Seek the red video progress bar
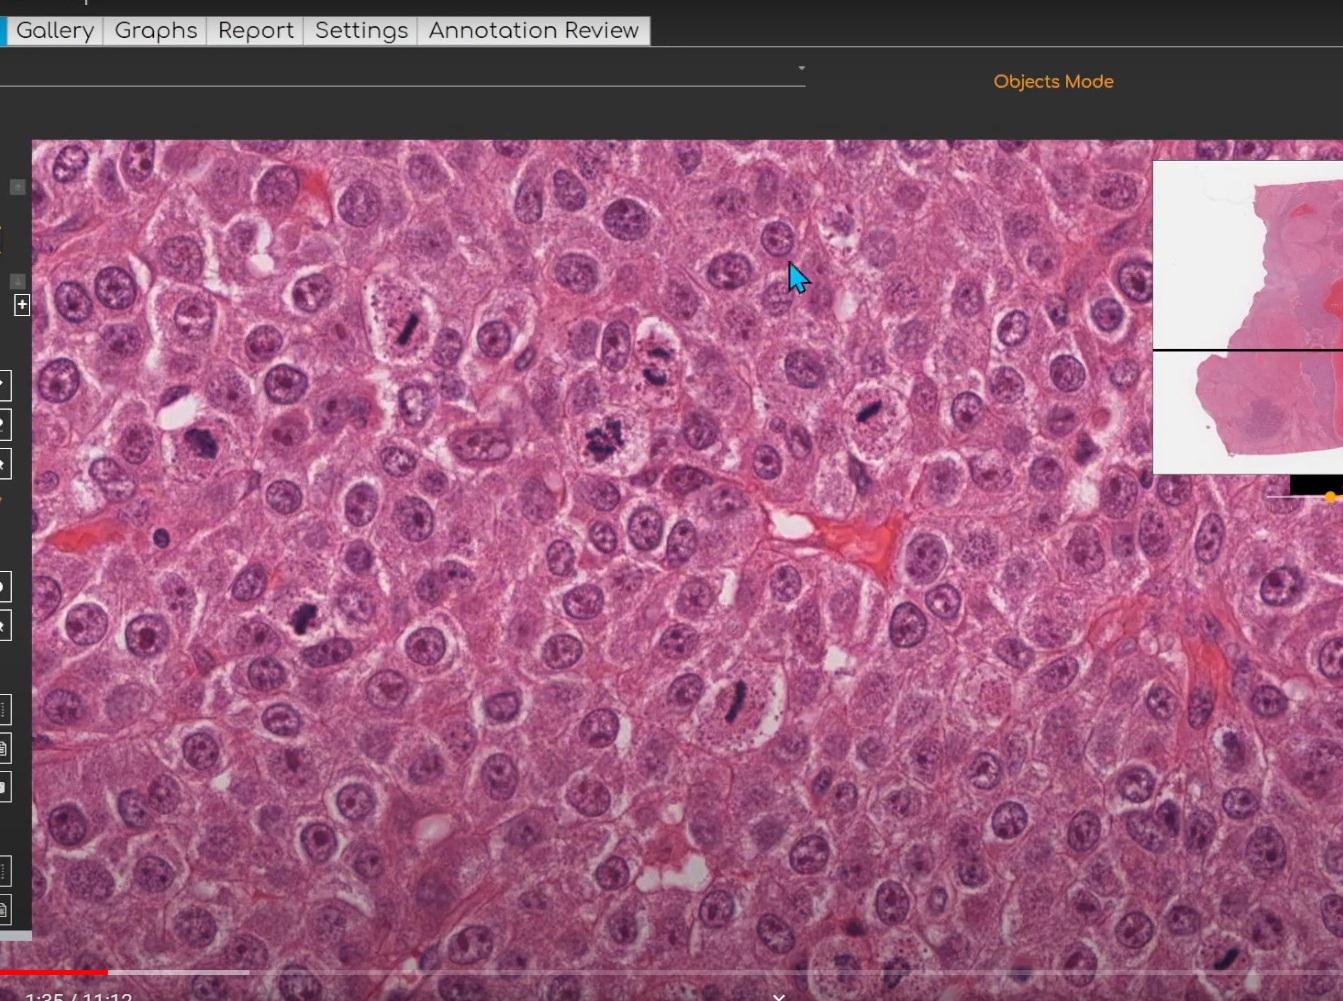The width and height of the screenshot is (1343, 1001). click(54, 971)
